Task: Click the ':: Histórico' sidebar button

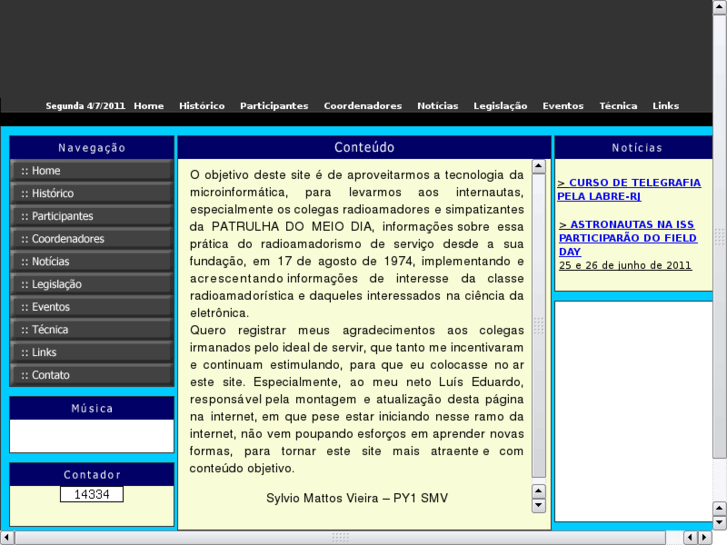Action: click(92, 193)
